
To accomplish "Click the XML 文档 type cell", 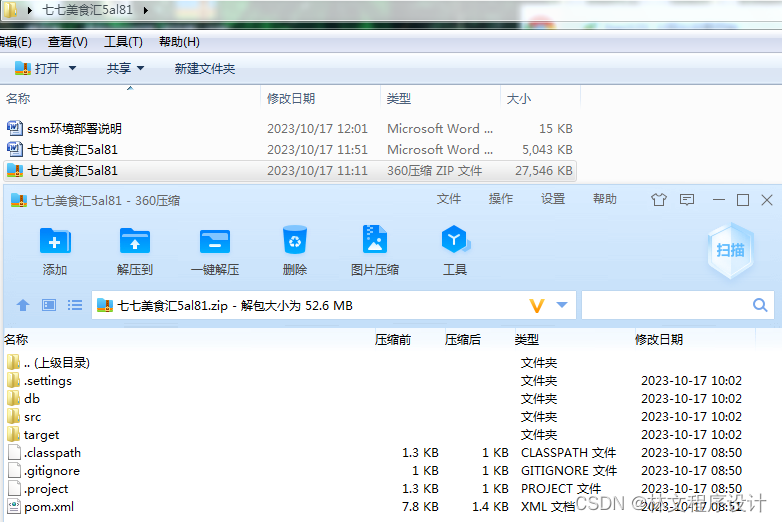I will (x=548, y=507).
